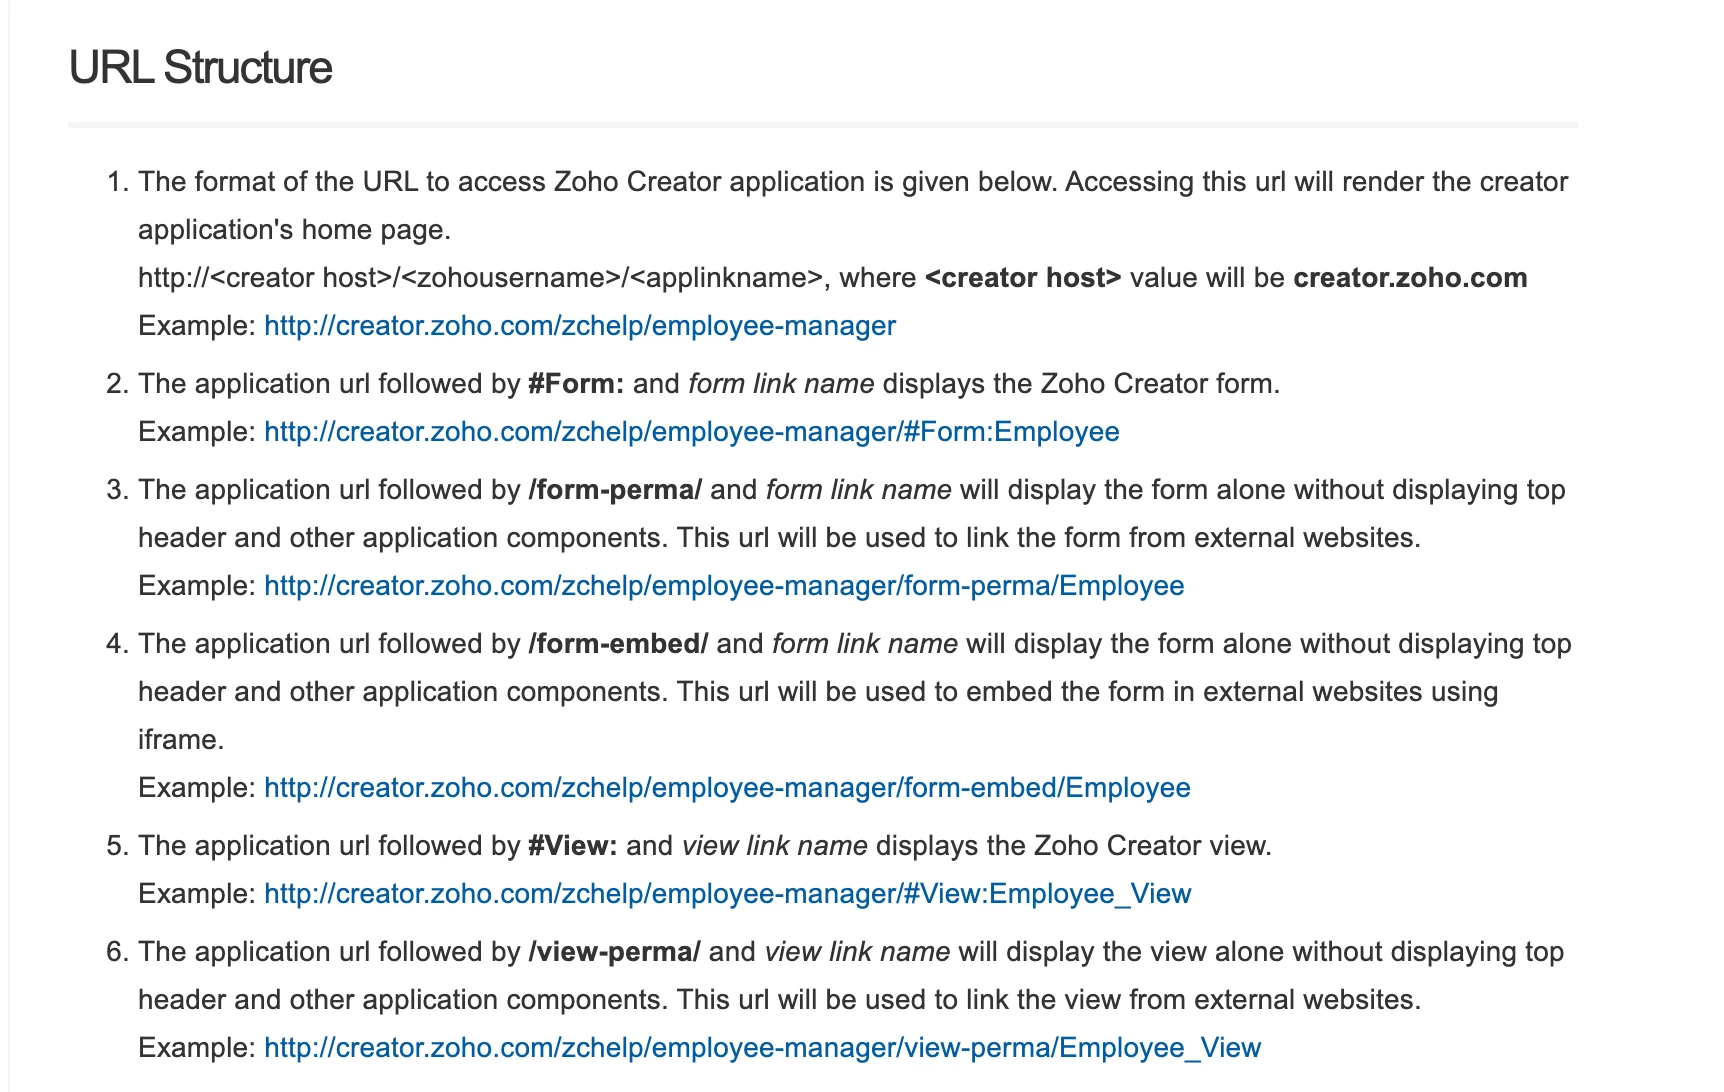
Task: Click the bold <creator host> text
Action: [x=1023, y=278]
